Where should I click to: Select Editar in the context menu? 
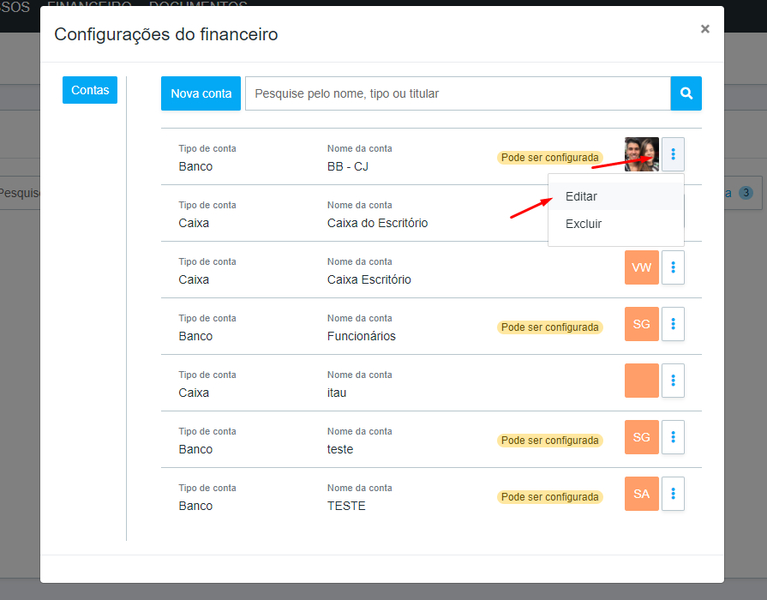tap(581, 197)
